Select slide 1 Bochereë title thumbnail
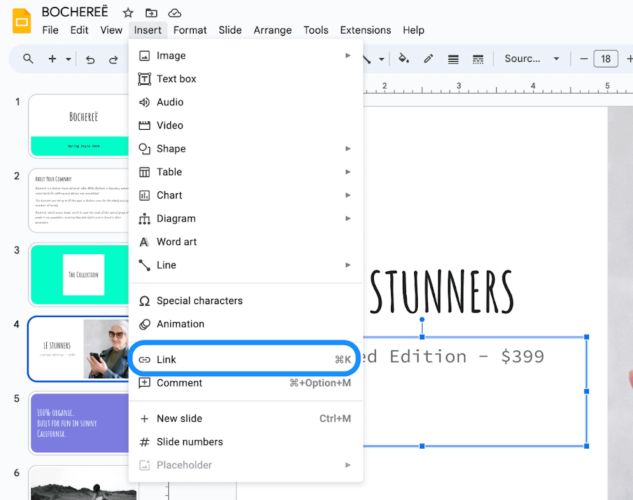Image resolution: width=633 pixels, height=500 pixels. tap(79, 126)
